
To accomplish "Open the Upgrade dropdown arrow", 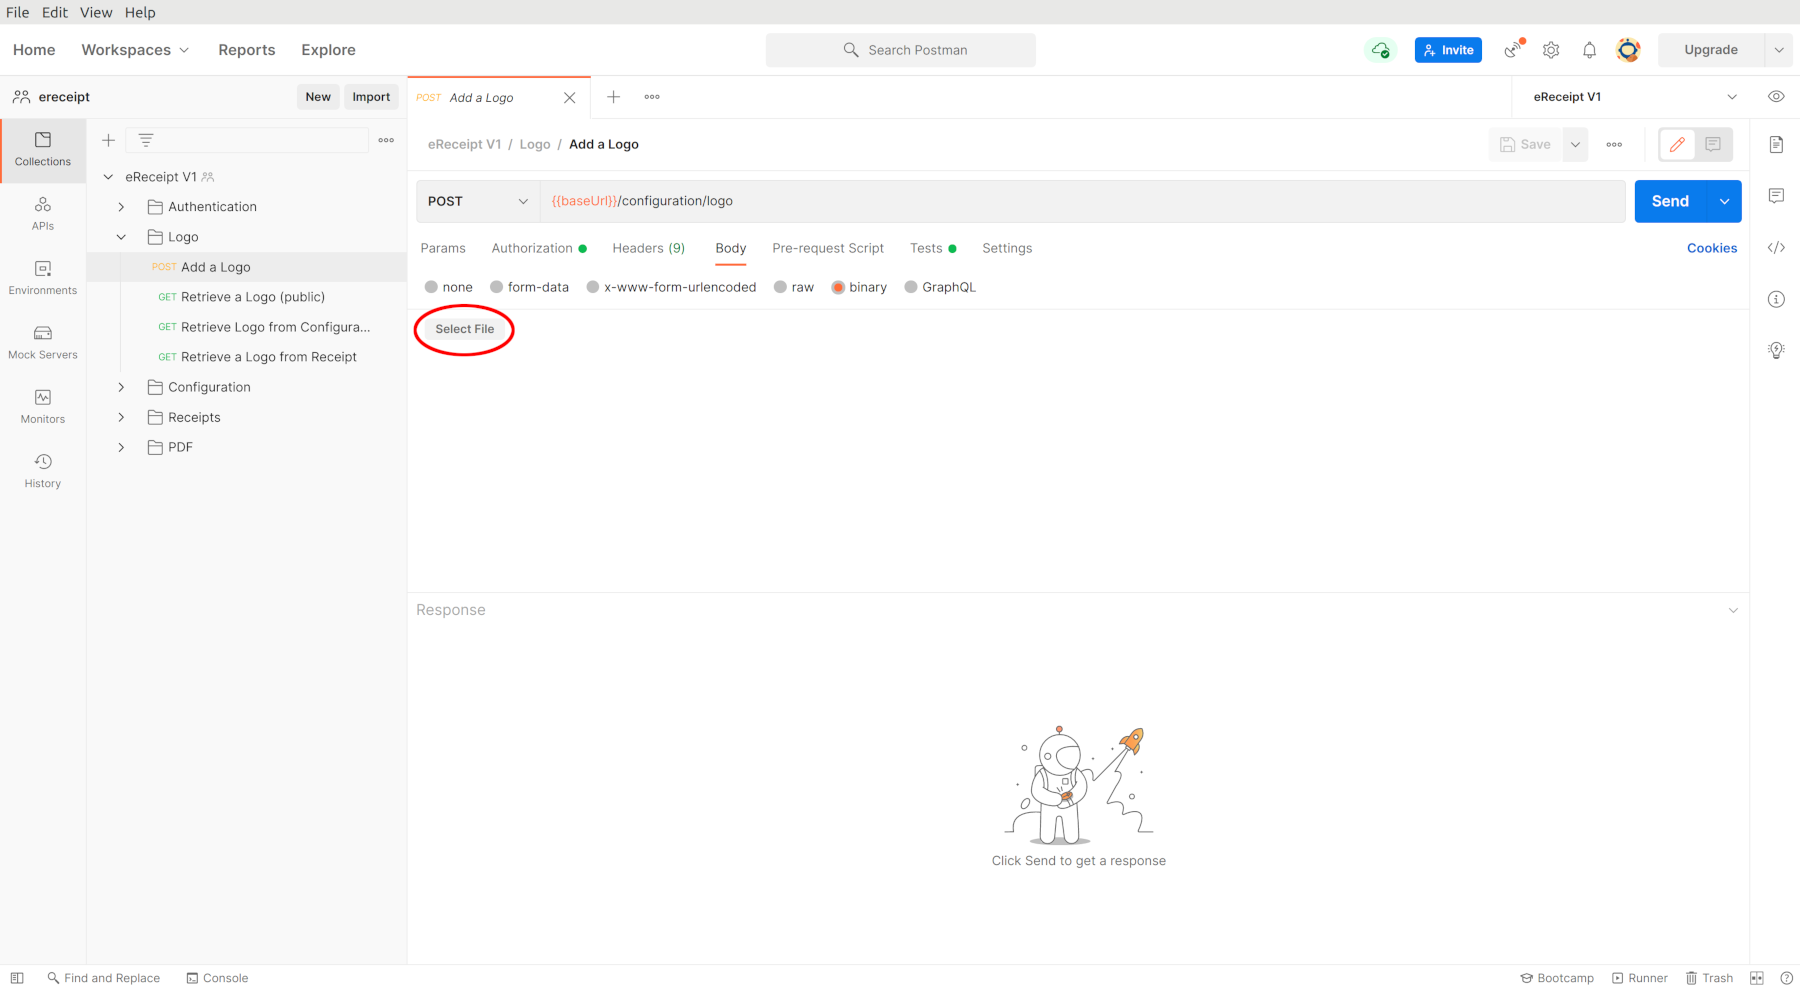I will (1778, 50).
